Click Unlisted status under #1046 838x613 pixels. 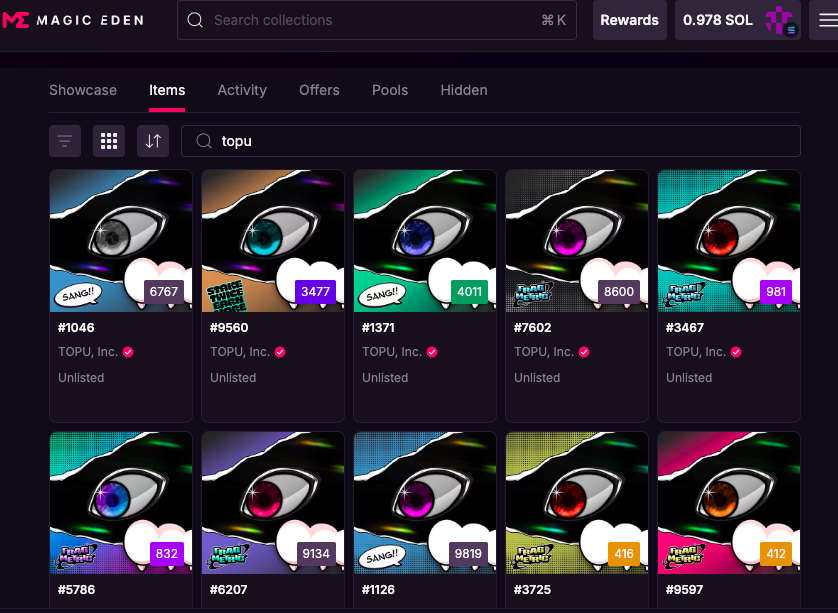point(81,378)
